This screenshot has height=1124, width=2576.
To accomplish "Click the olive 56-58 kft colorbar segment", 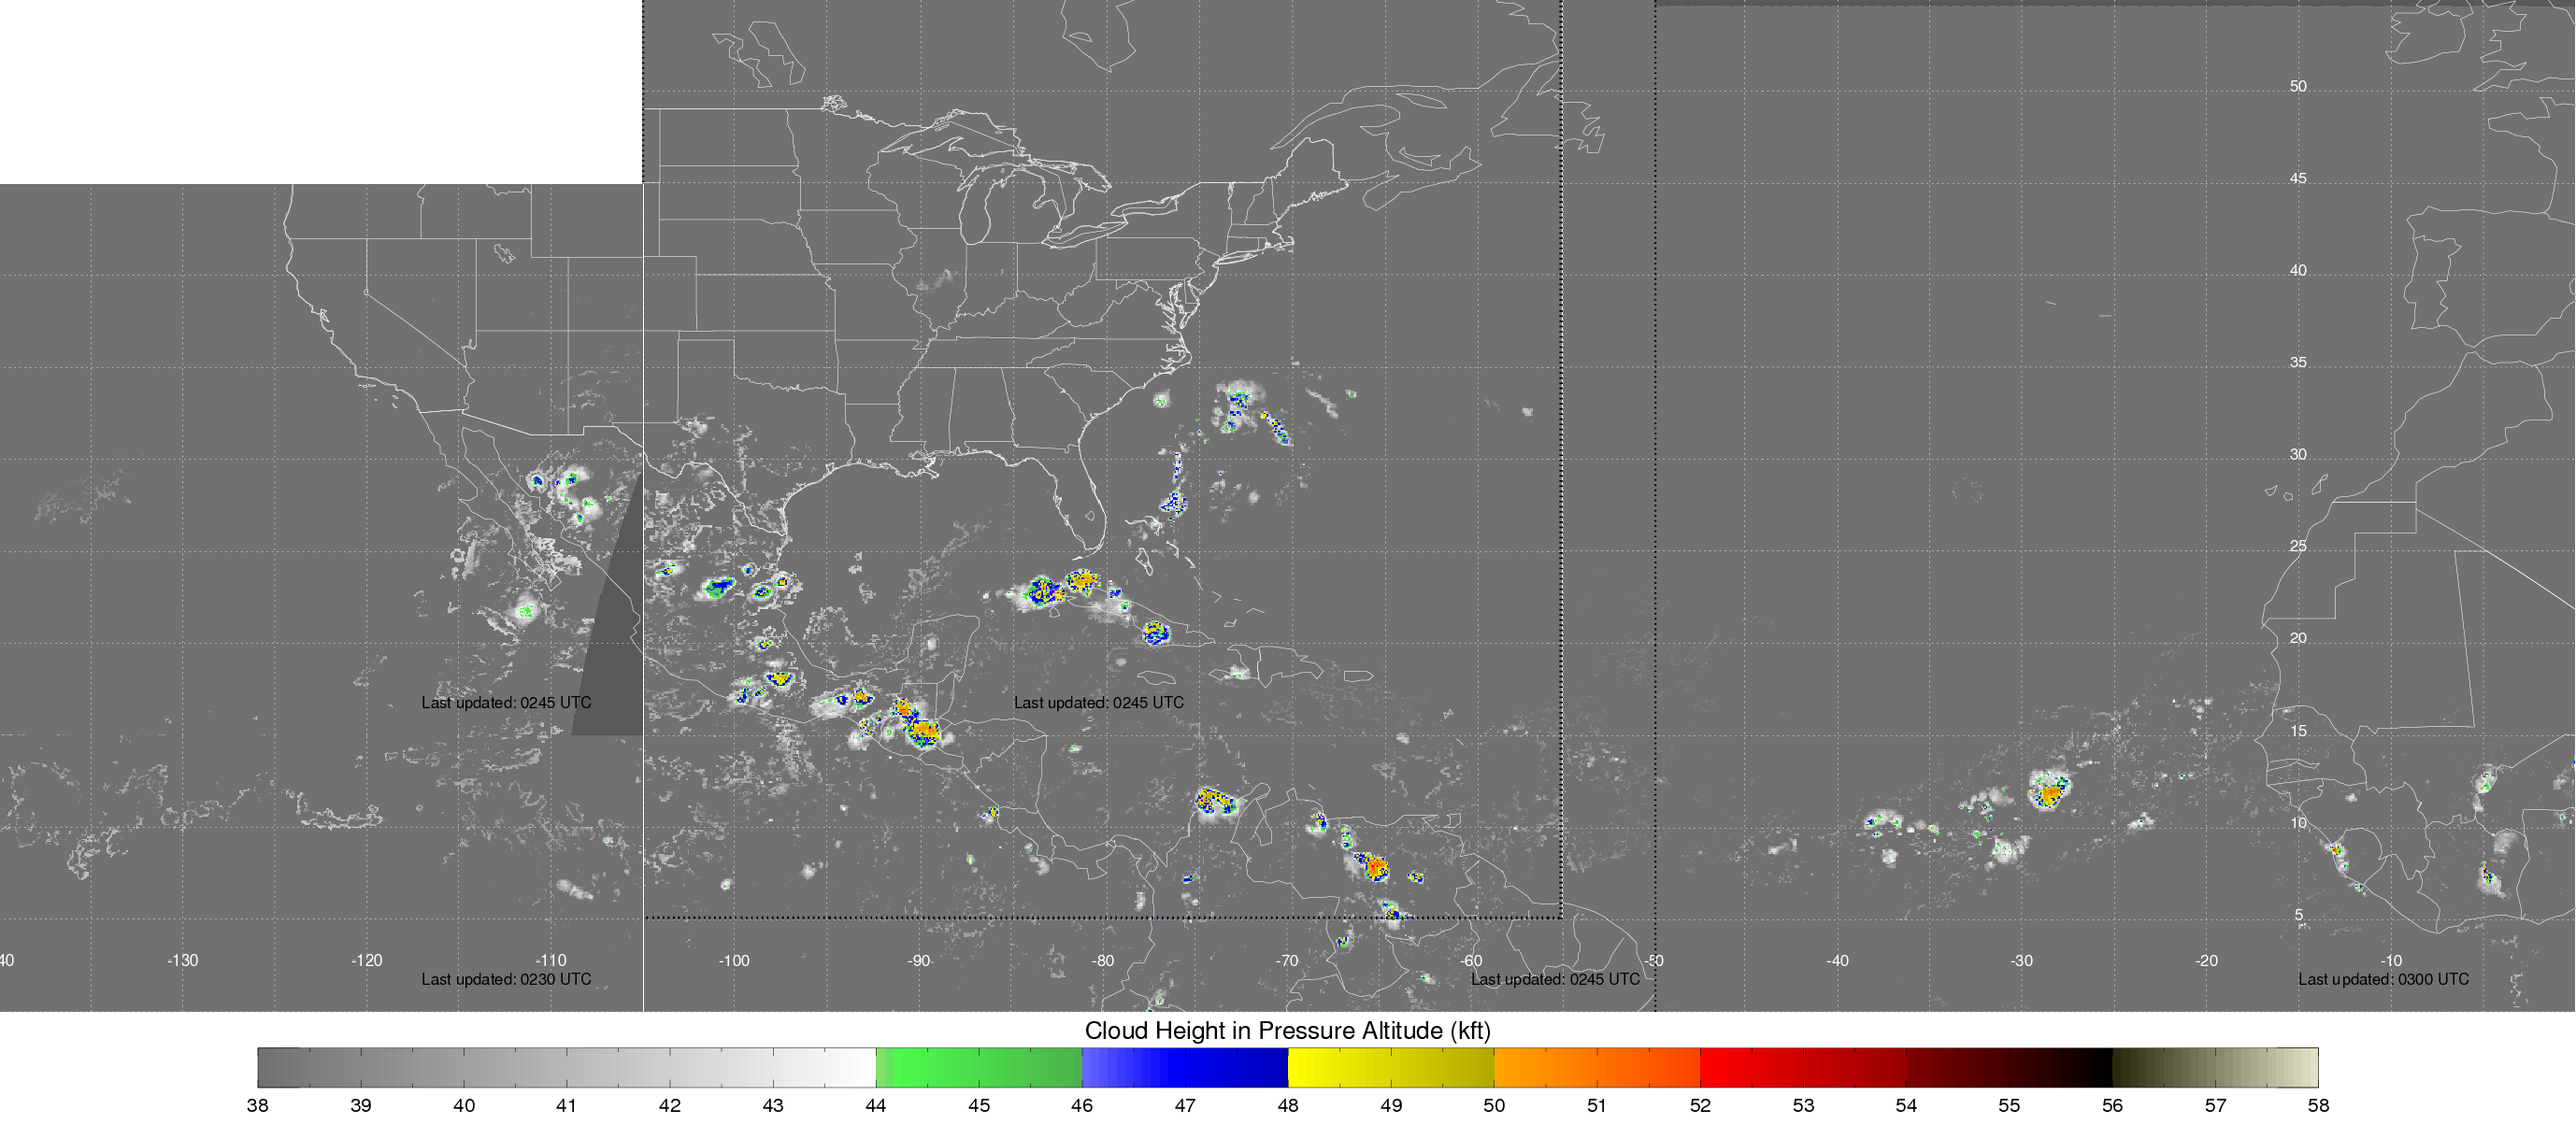I will pos(2215,1067).
